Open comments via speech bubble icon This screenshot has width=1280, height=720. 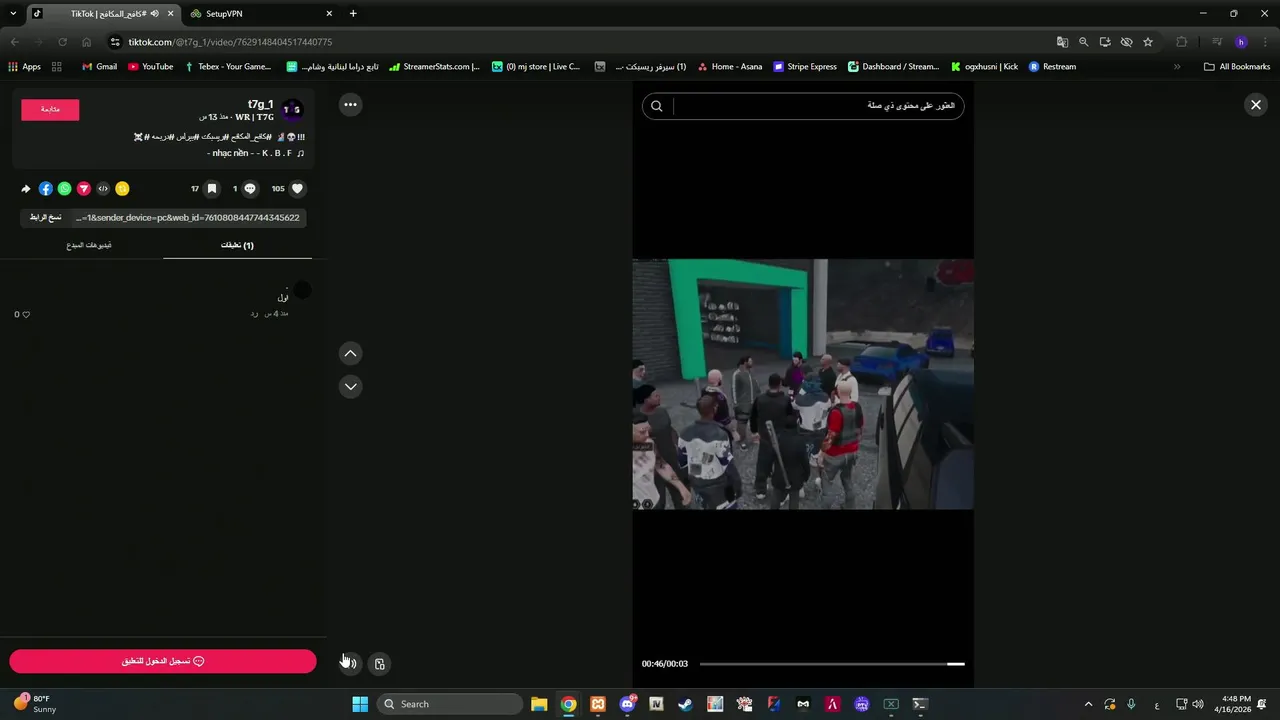[250, 188]
